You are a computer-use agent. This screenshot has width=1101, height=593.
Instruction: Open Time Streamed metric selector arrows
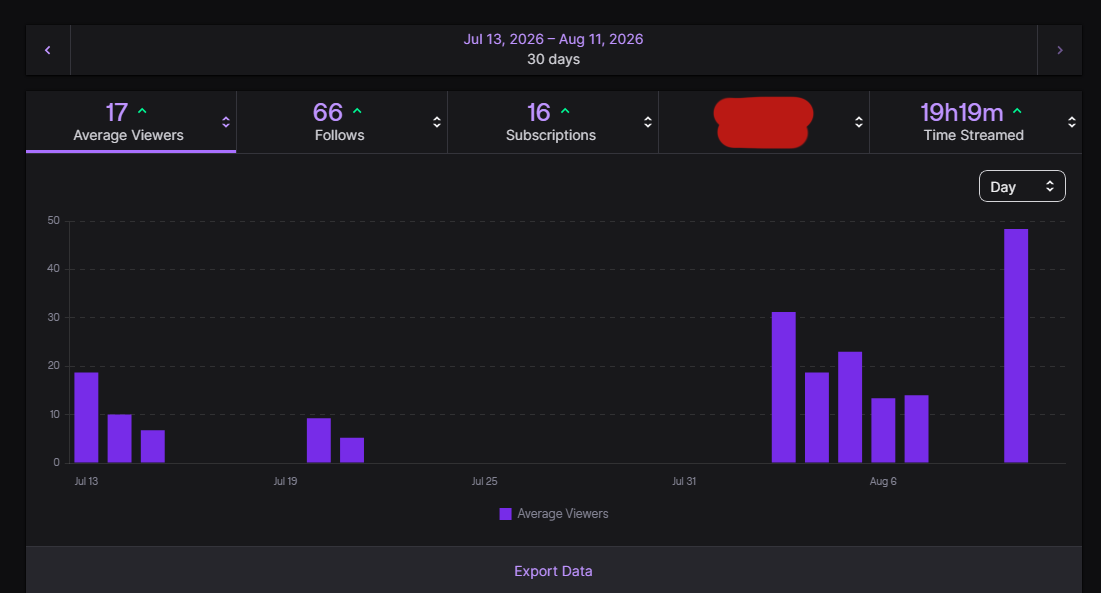[1072, 122]
